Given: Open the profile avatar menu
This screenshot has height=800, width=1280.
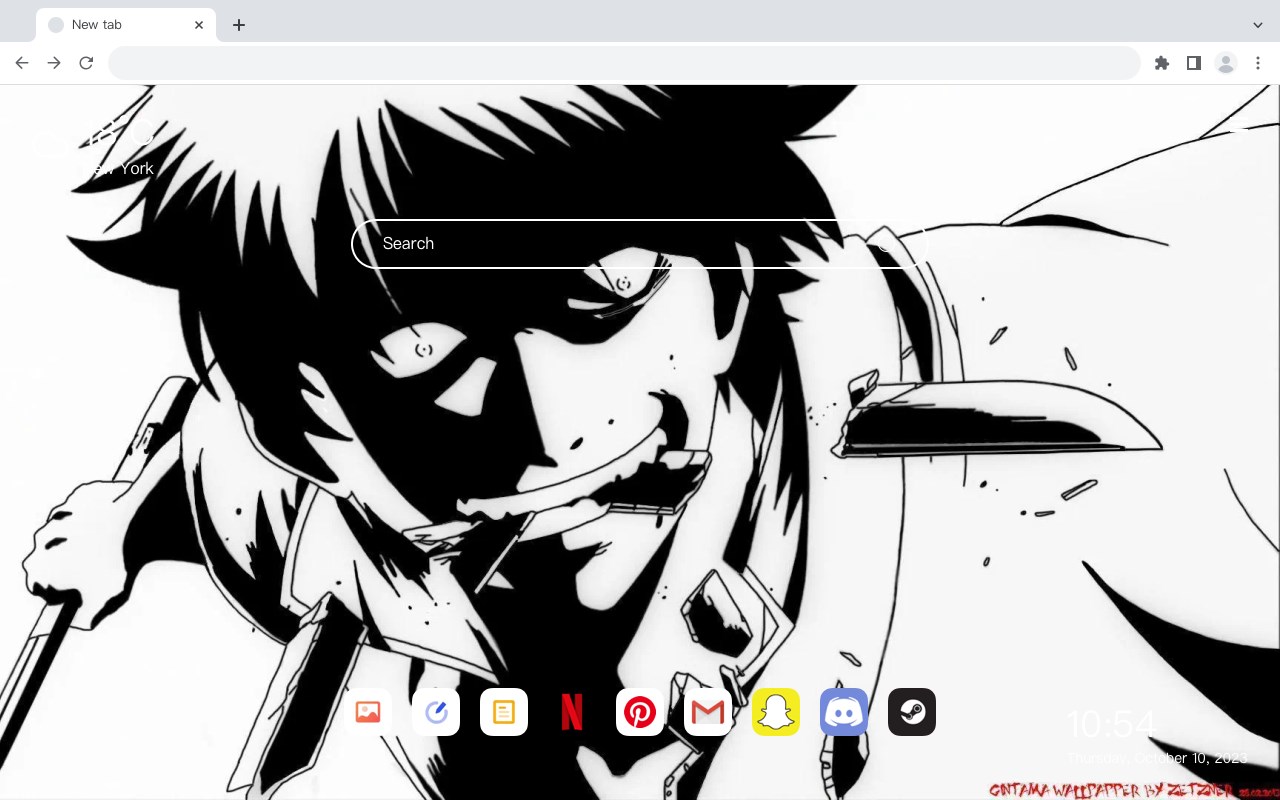Looking at the screenshot, I should [x=1226, y=63].
